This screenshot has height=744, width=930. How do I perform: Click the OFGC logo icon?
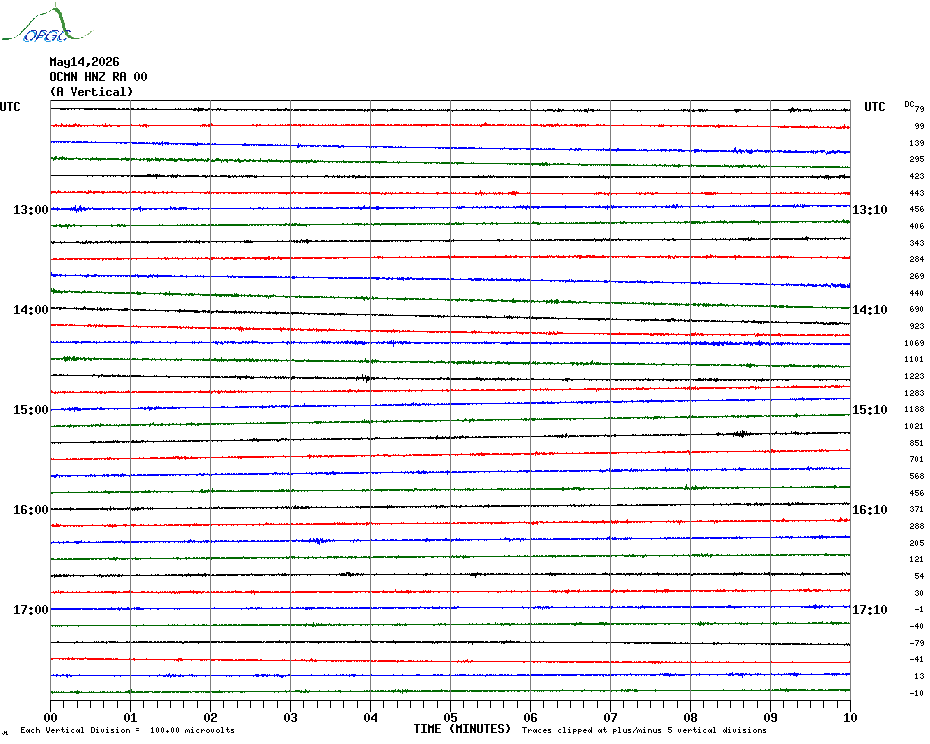pyautogui.click(x=47, y=24)
